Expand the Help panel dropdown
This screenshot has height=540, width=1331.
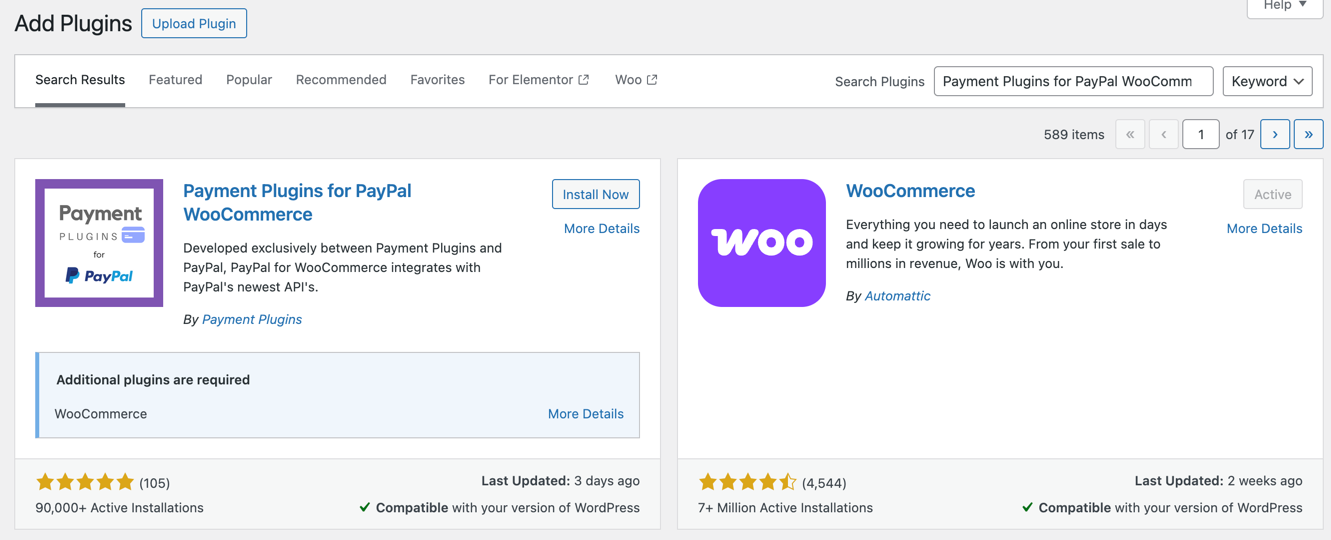point(1285,6)
